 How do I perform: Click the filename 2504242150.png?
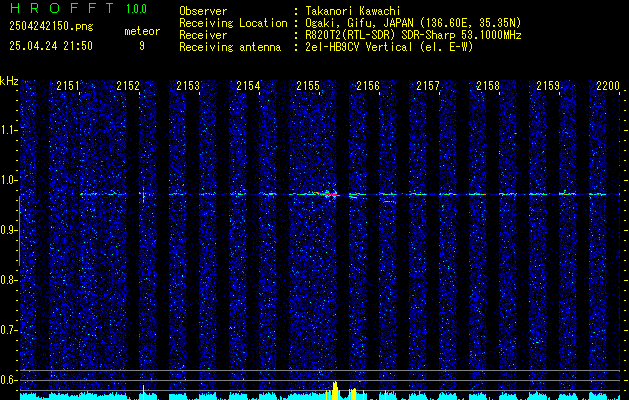(x=51, y=27)
